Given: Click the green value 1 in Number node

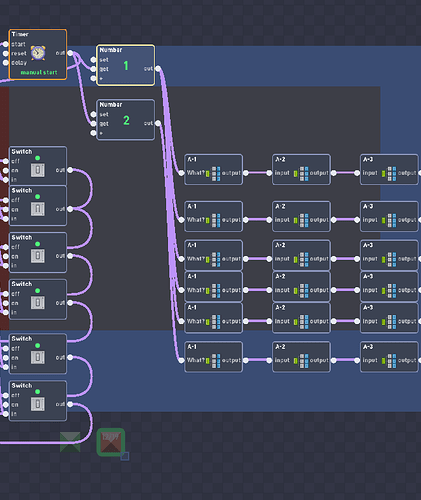Looking at the screenshot, I should [126, 66].
